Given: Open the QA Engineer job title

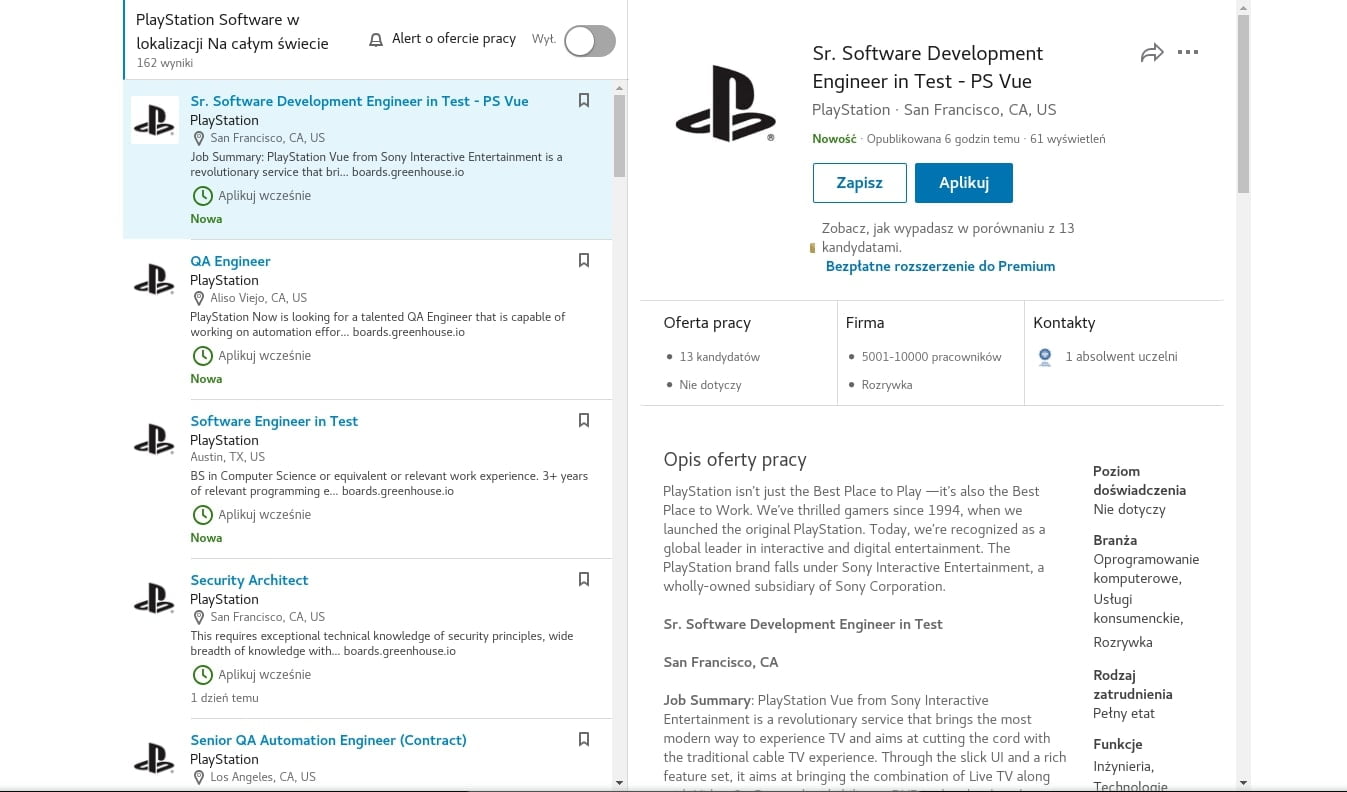Looking at the screenshot, I should click(230, 261).
